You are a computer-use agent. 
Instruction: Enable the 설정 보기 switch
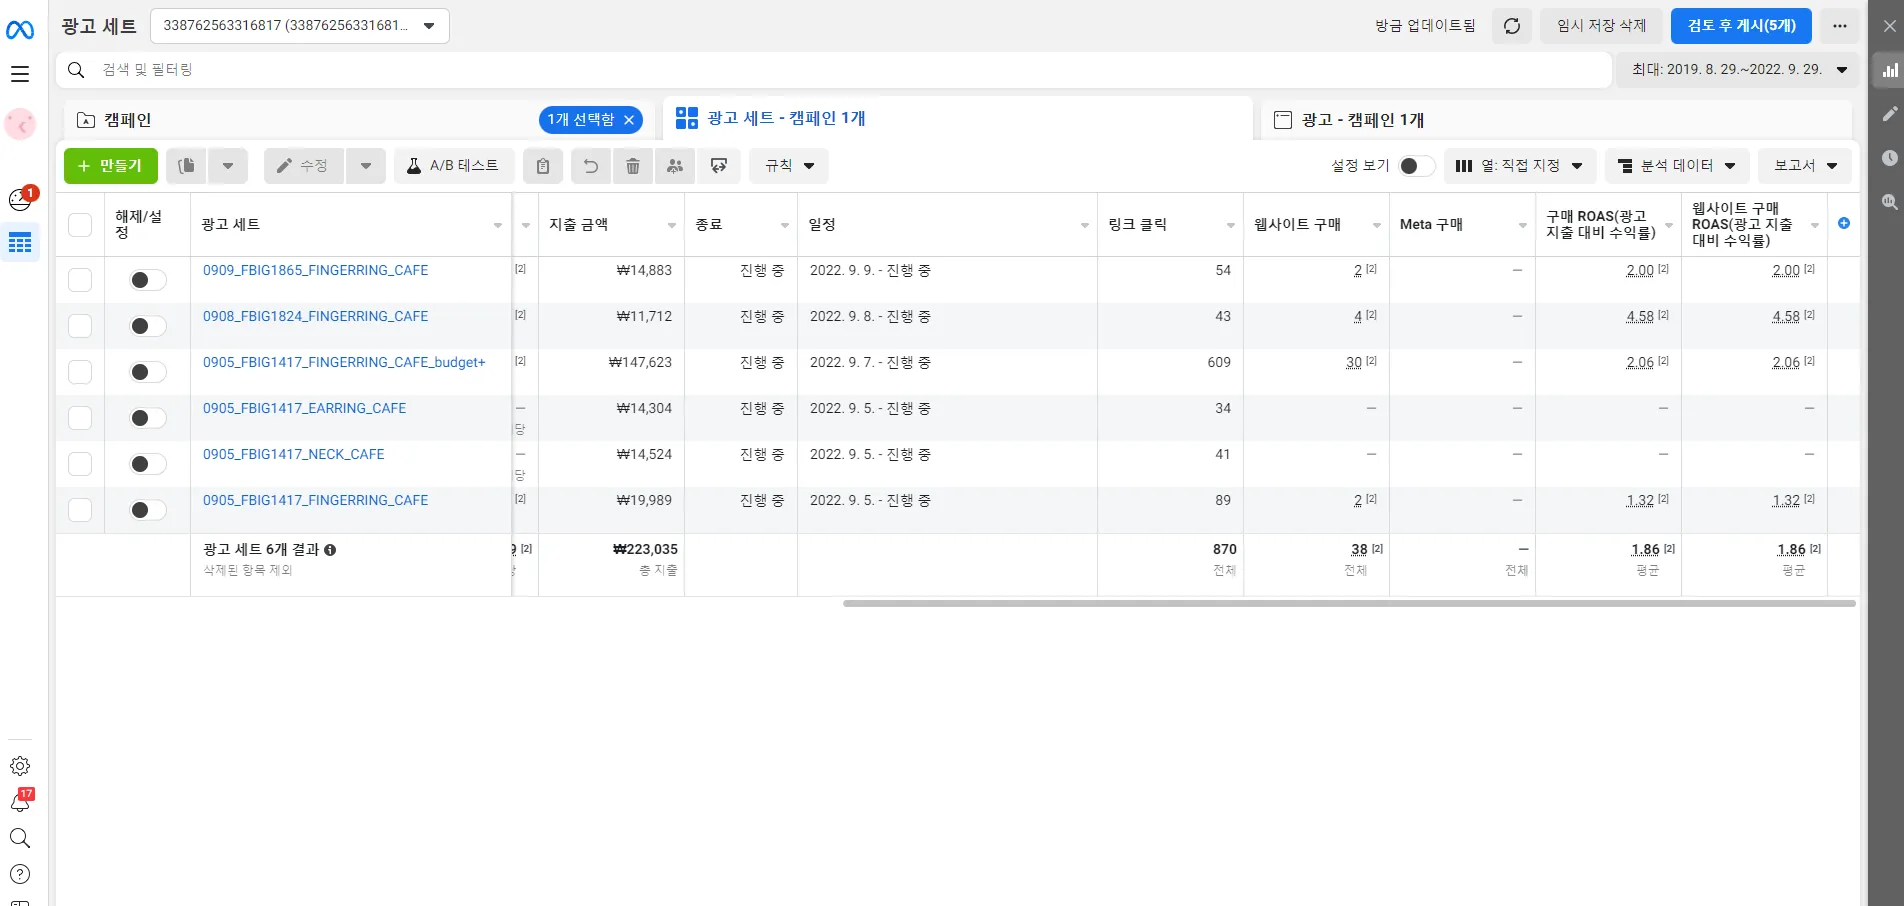[1416, 166]
